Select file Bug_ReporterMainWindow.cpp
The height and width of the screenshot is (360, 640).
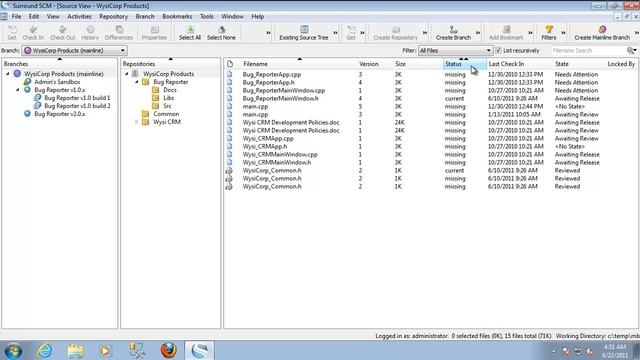[284, 91]
